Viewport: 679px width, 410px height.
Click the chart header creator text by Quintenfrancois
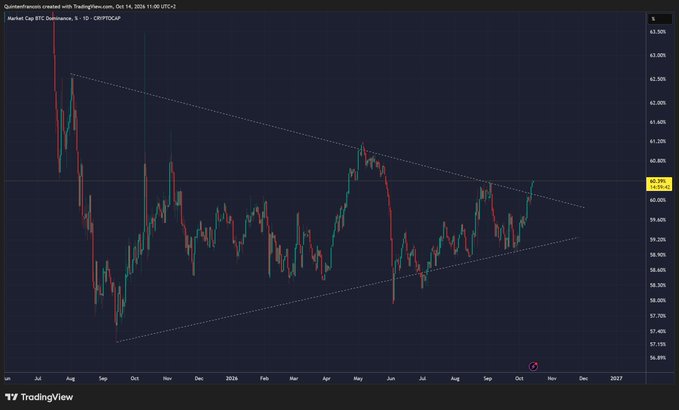point(90,6)
